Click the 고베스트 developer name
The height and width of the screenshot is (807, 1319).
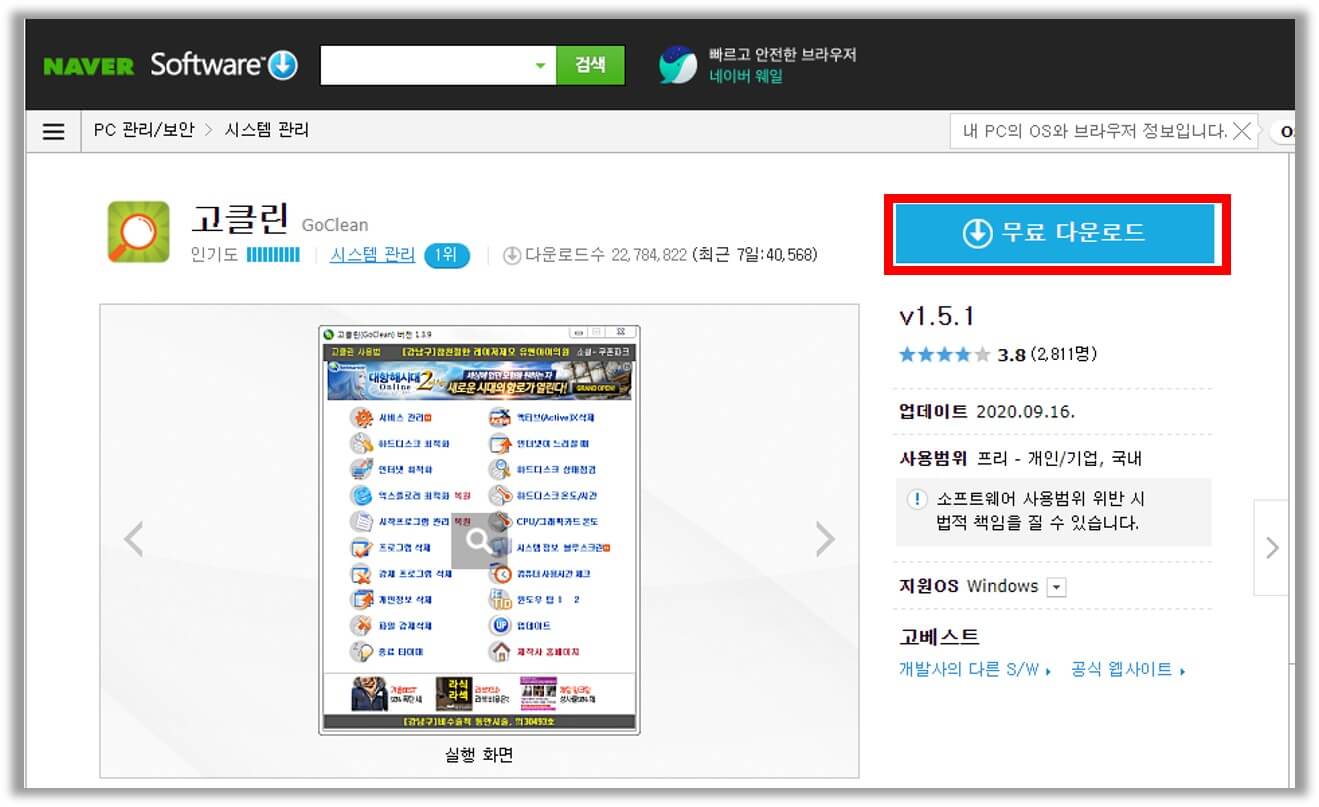pyautogui.click(x=939, y=637)
